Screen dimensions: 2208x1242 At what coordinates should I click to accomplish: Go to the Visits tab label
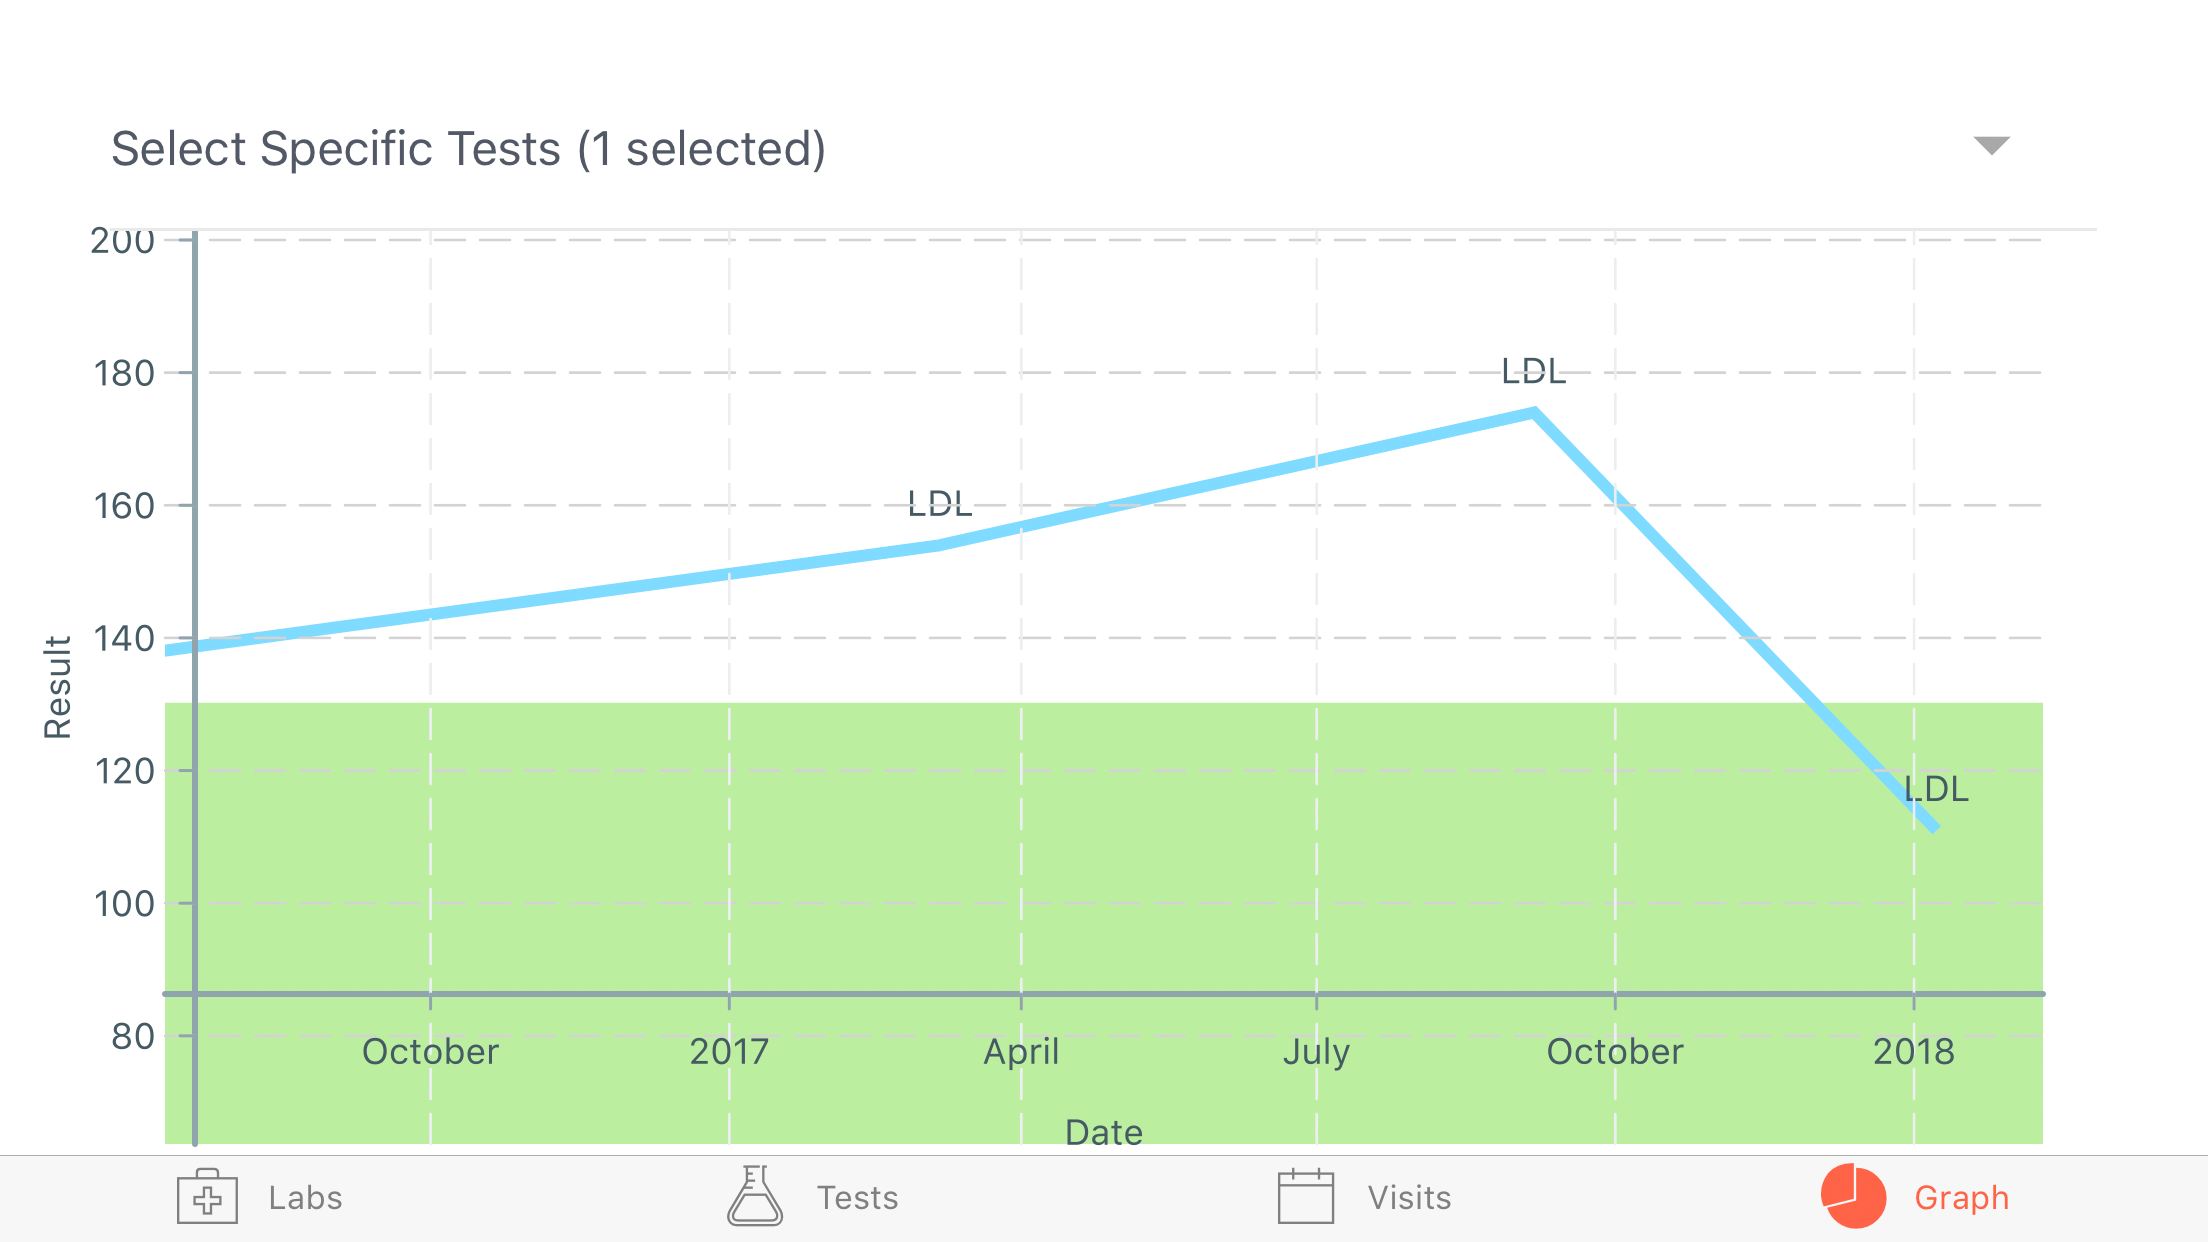pyautogui.click(x=1410, y=1198)
